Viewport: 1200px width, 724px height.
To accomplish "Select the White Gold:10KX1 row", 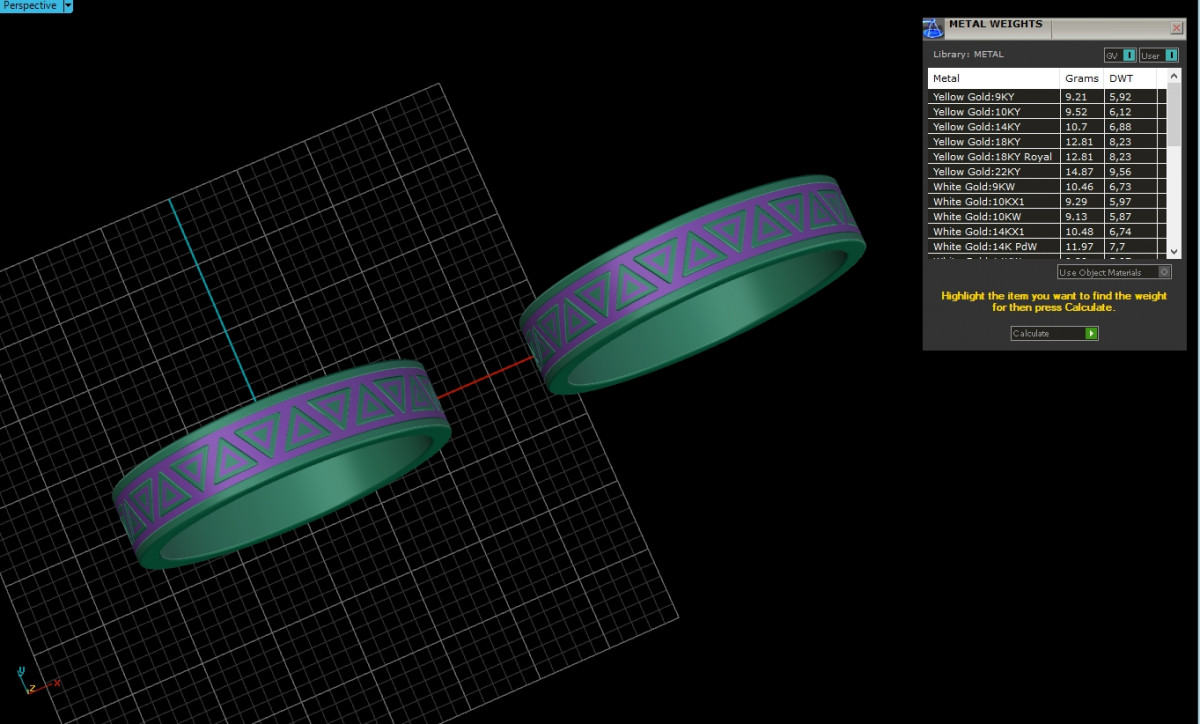I will 1047,202.
